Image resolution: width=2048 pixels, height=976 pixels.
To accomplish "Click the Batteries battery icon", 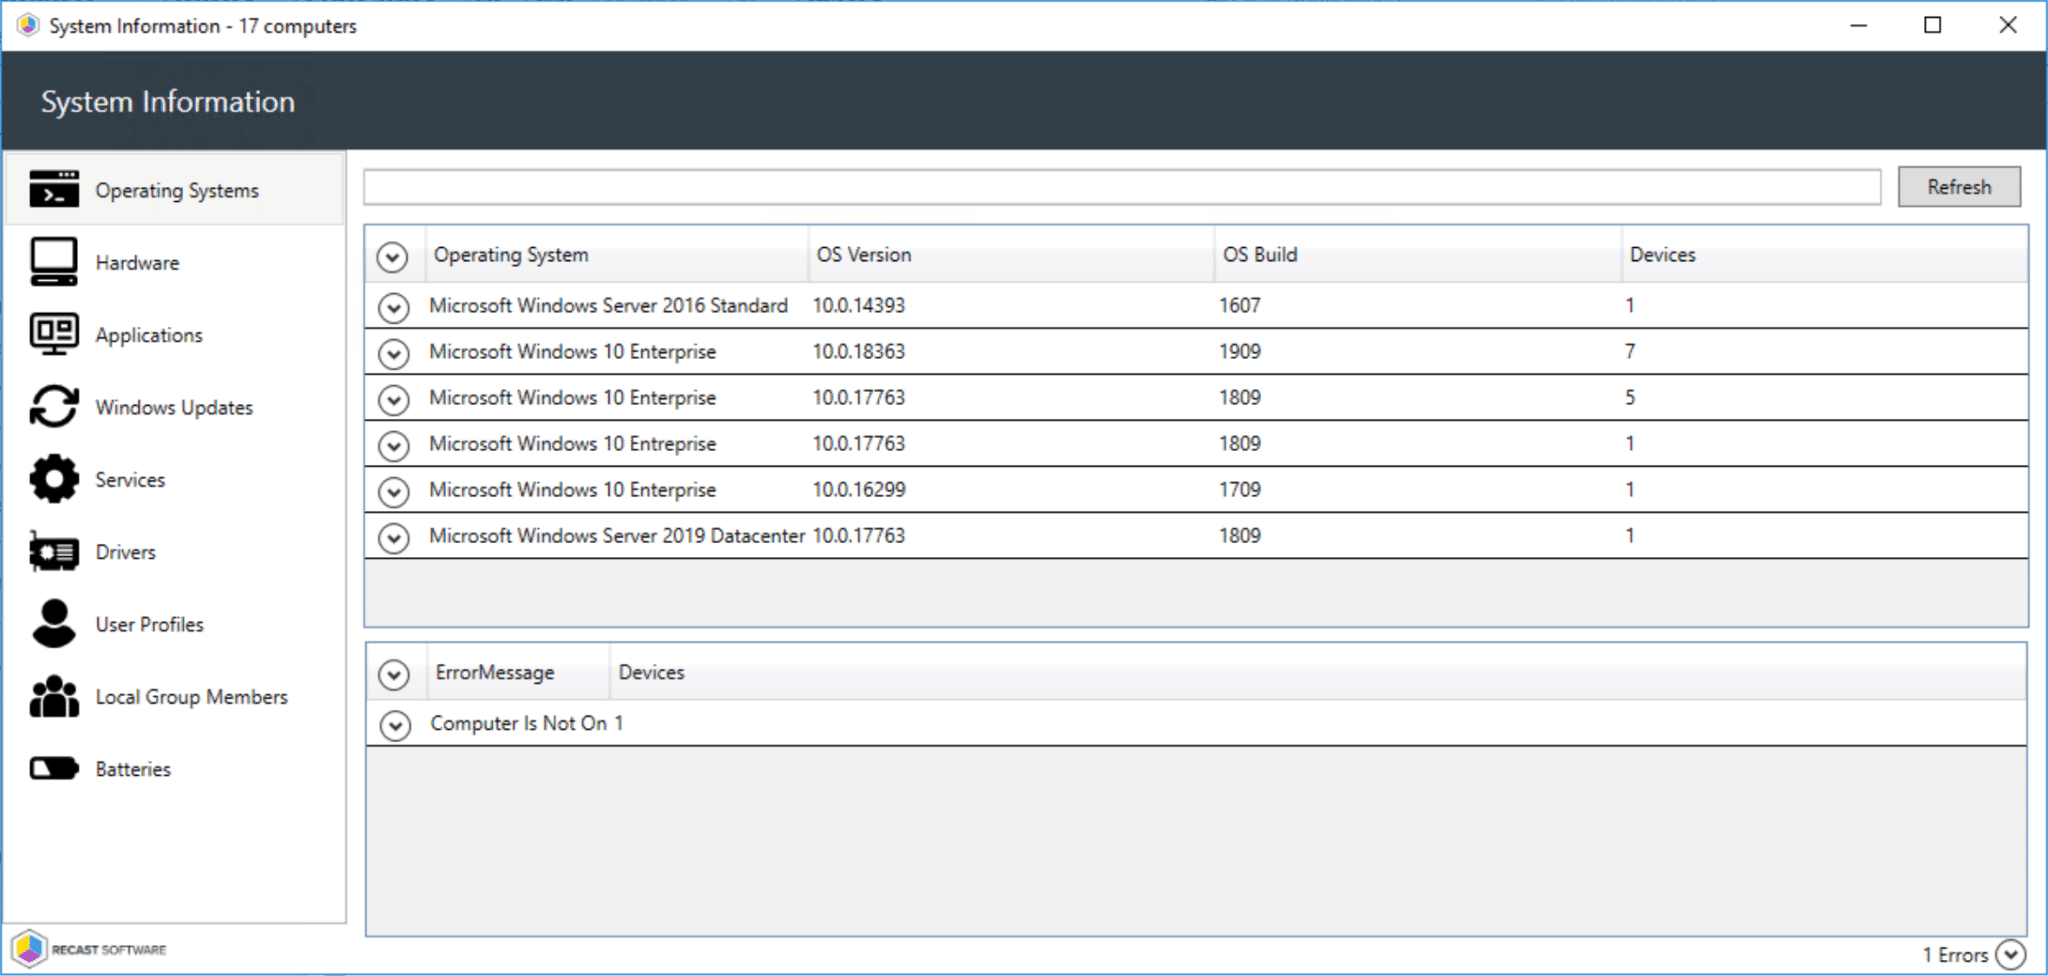I will pos(54,768).
